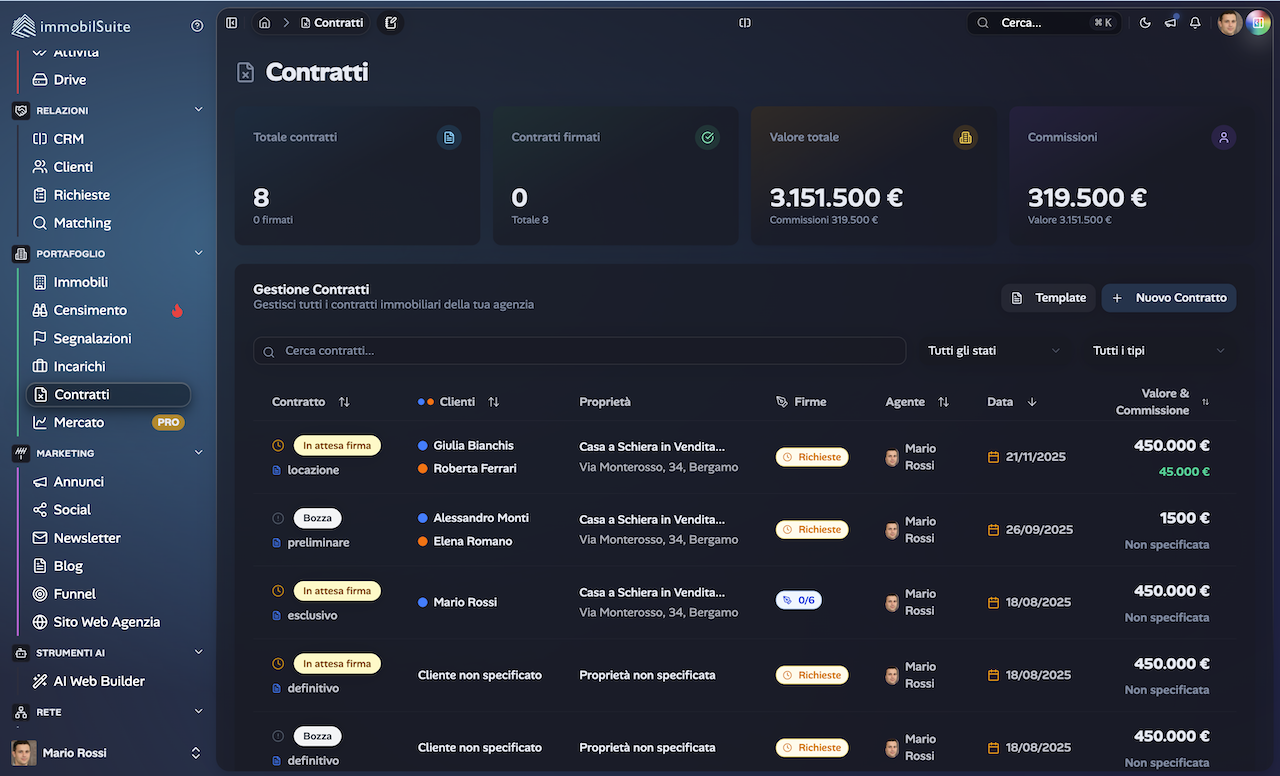Click the Template button
Image resolution: width=1280 pixels, height=776 pixels.
(1048, 298)
